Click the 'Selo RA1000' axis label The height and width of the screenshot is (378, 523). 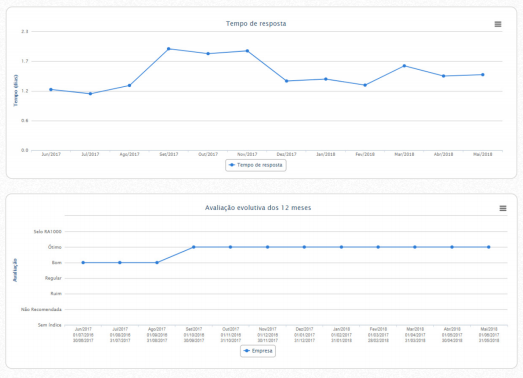pyautogui.click(x=47, y=232)
